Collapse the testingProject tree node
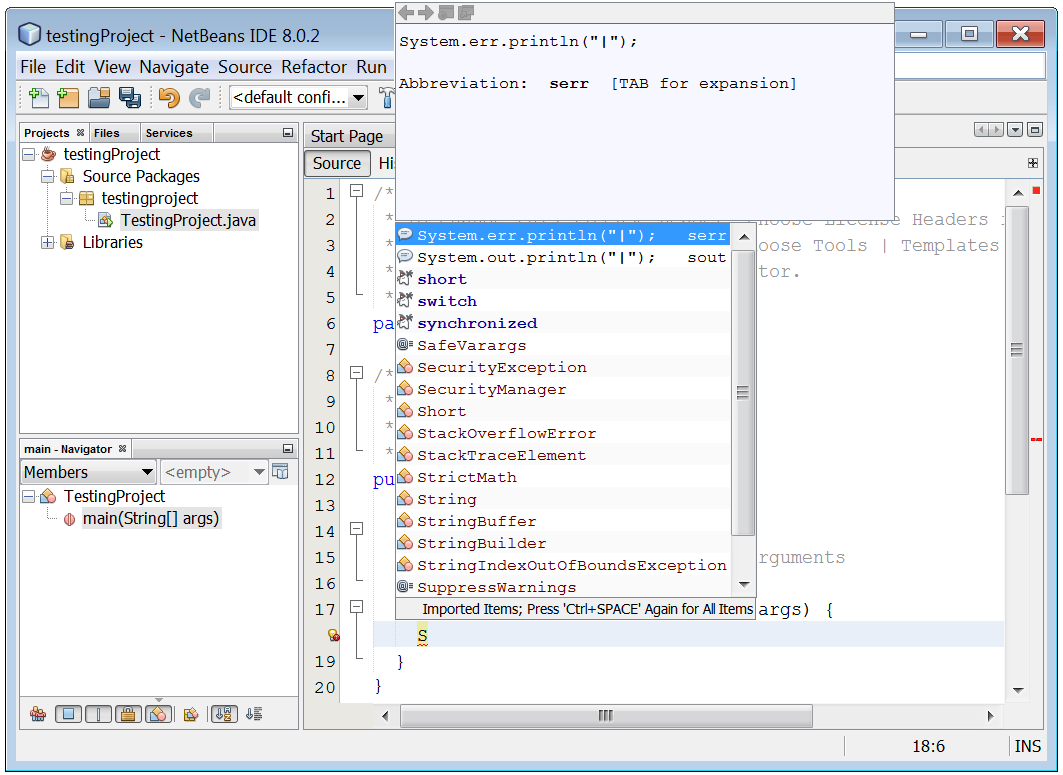 point(28,155)
